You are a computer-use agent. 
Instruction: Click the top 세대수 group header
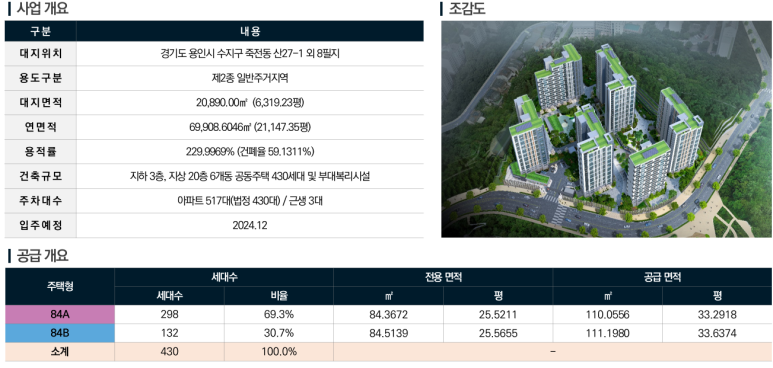pos(224,277)
